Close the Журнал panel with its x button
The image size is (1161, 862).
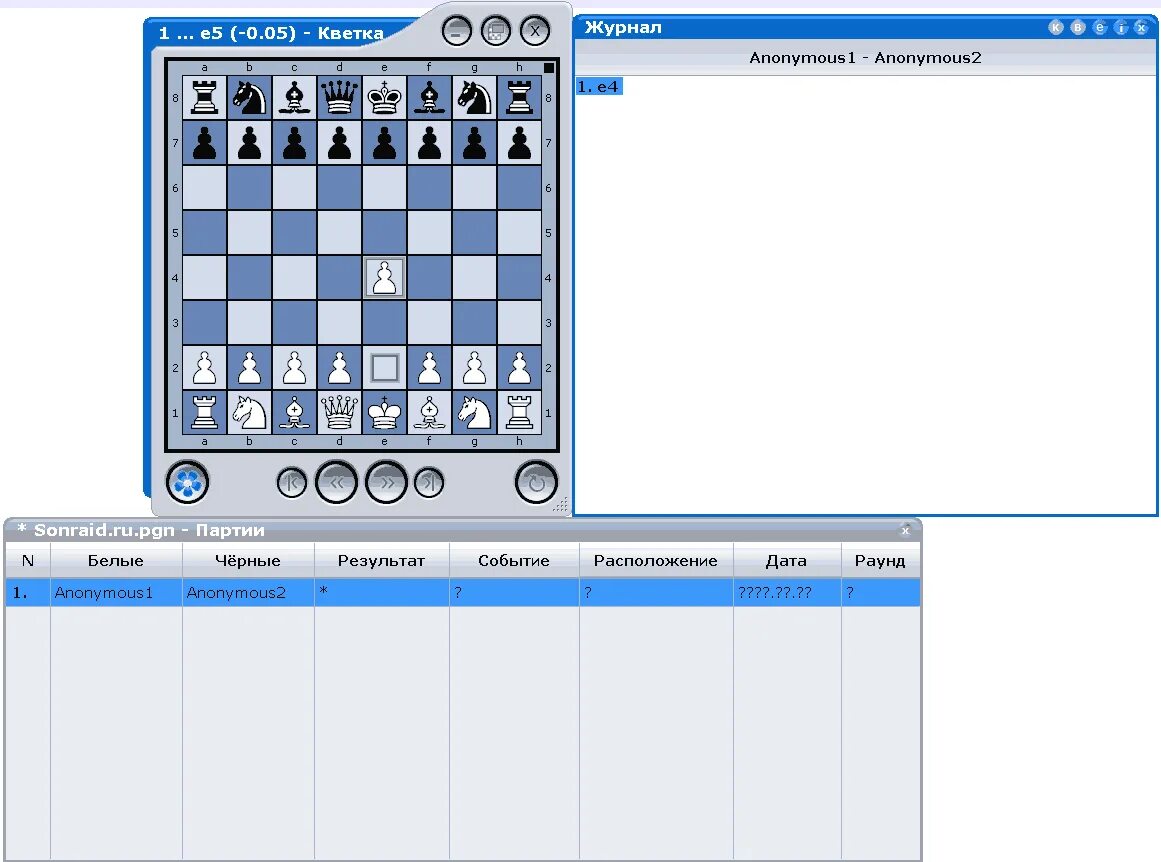coord(1142,27)
